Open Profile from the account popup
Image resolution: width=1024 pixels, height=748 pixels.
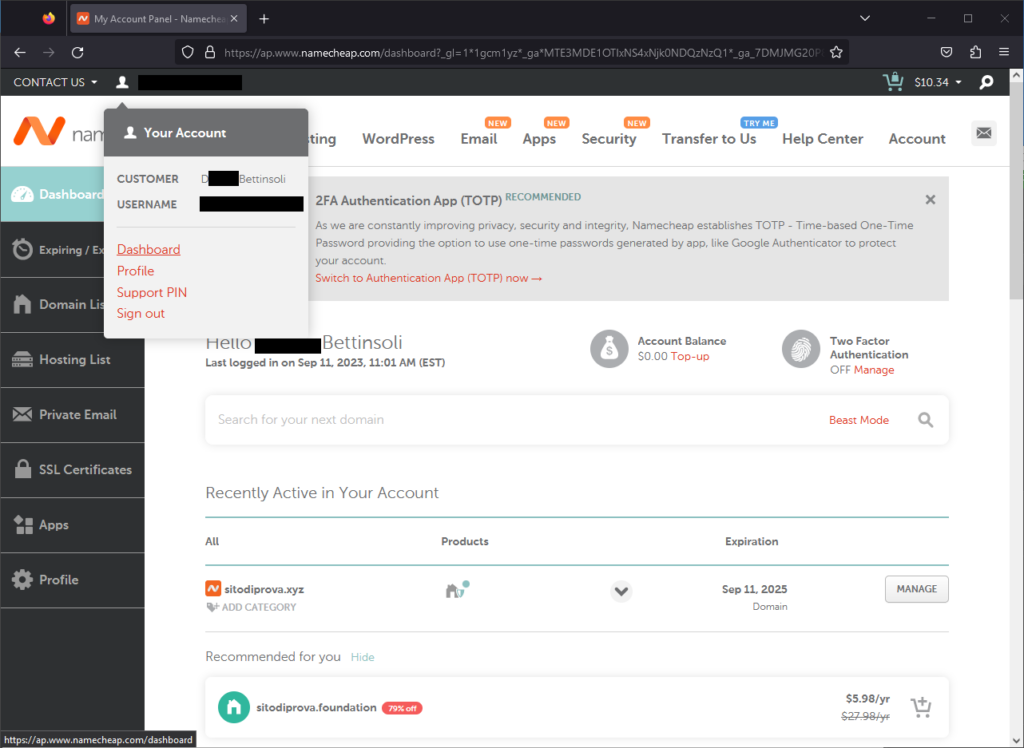(x=135, y=271)
